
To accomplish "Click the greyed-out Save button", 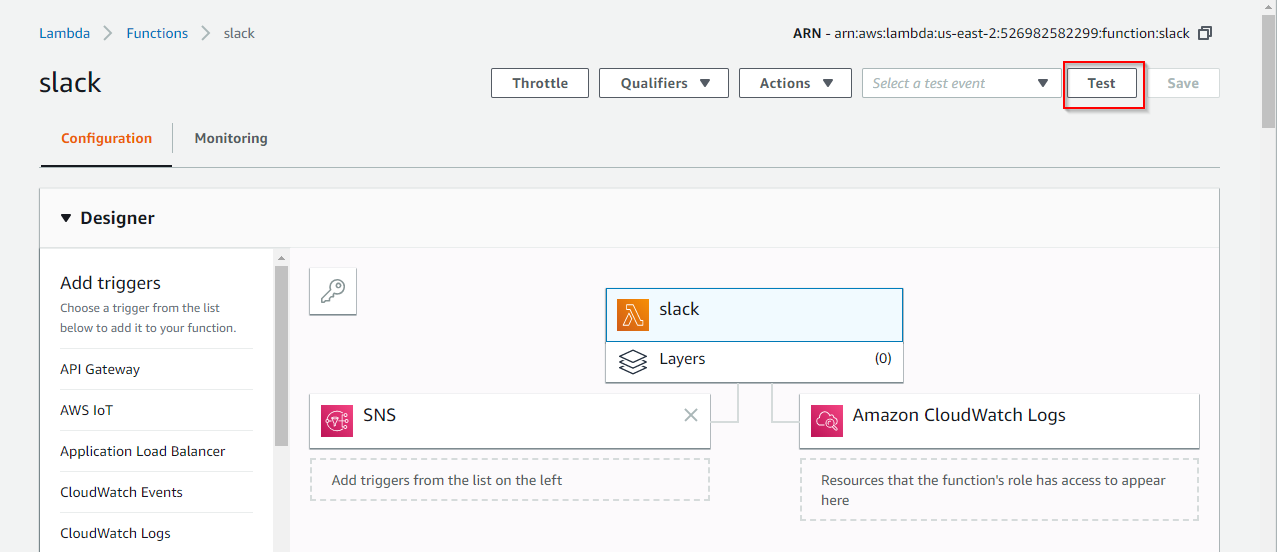I will (x=1183, y=83).
